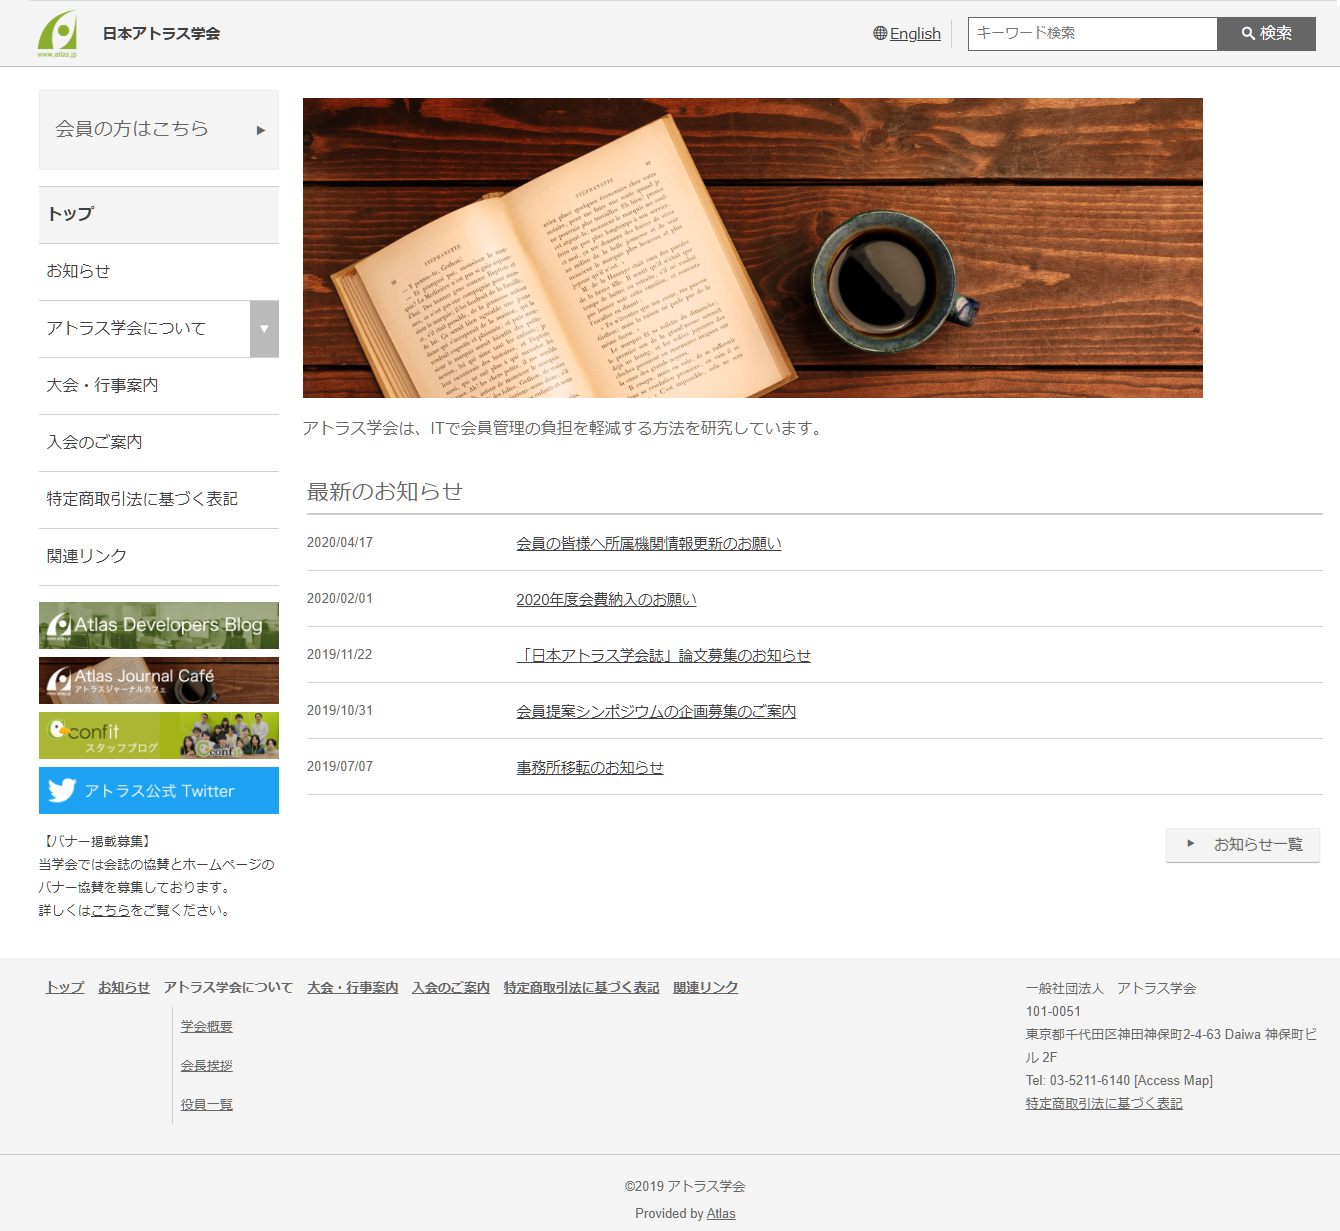Select トップ in the sidebar menu
Viewport: 1340px width, 1231px height.
coord(70,214)
